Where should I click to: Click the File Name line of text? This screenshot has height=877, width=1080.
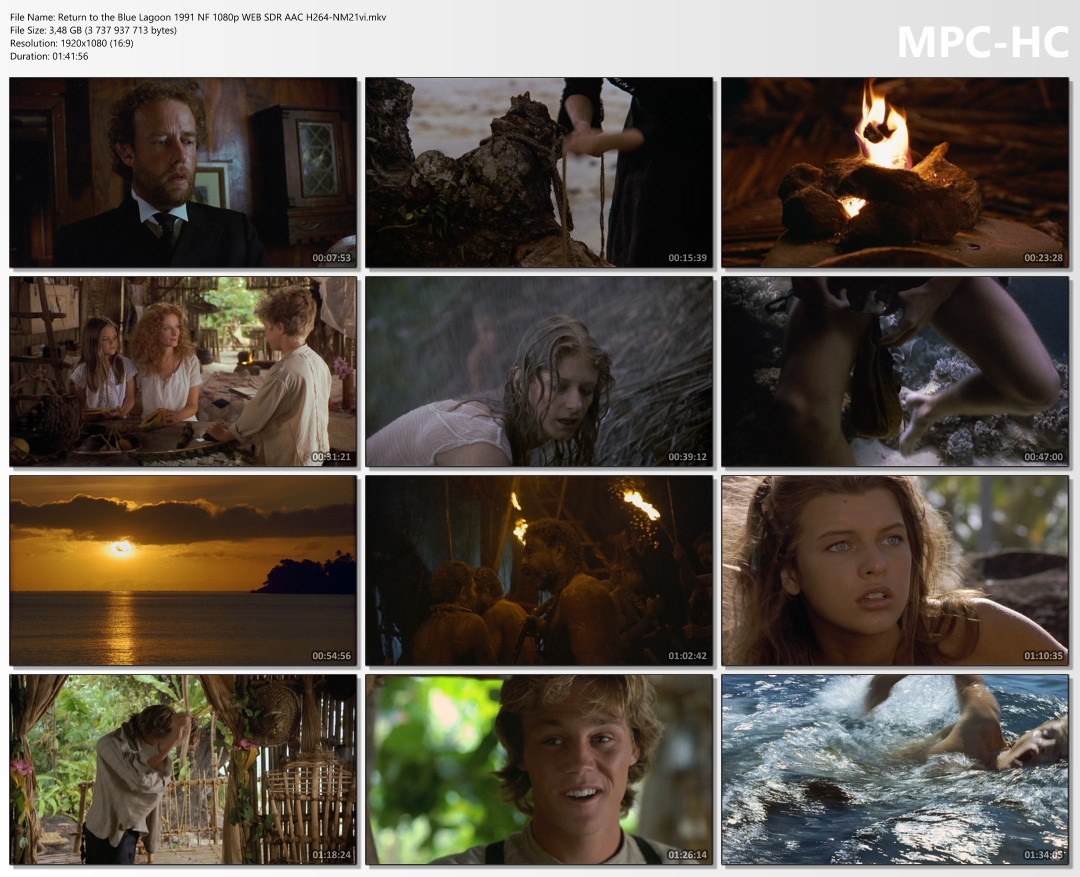[198, 17]
